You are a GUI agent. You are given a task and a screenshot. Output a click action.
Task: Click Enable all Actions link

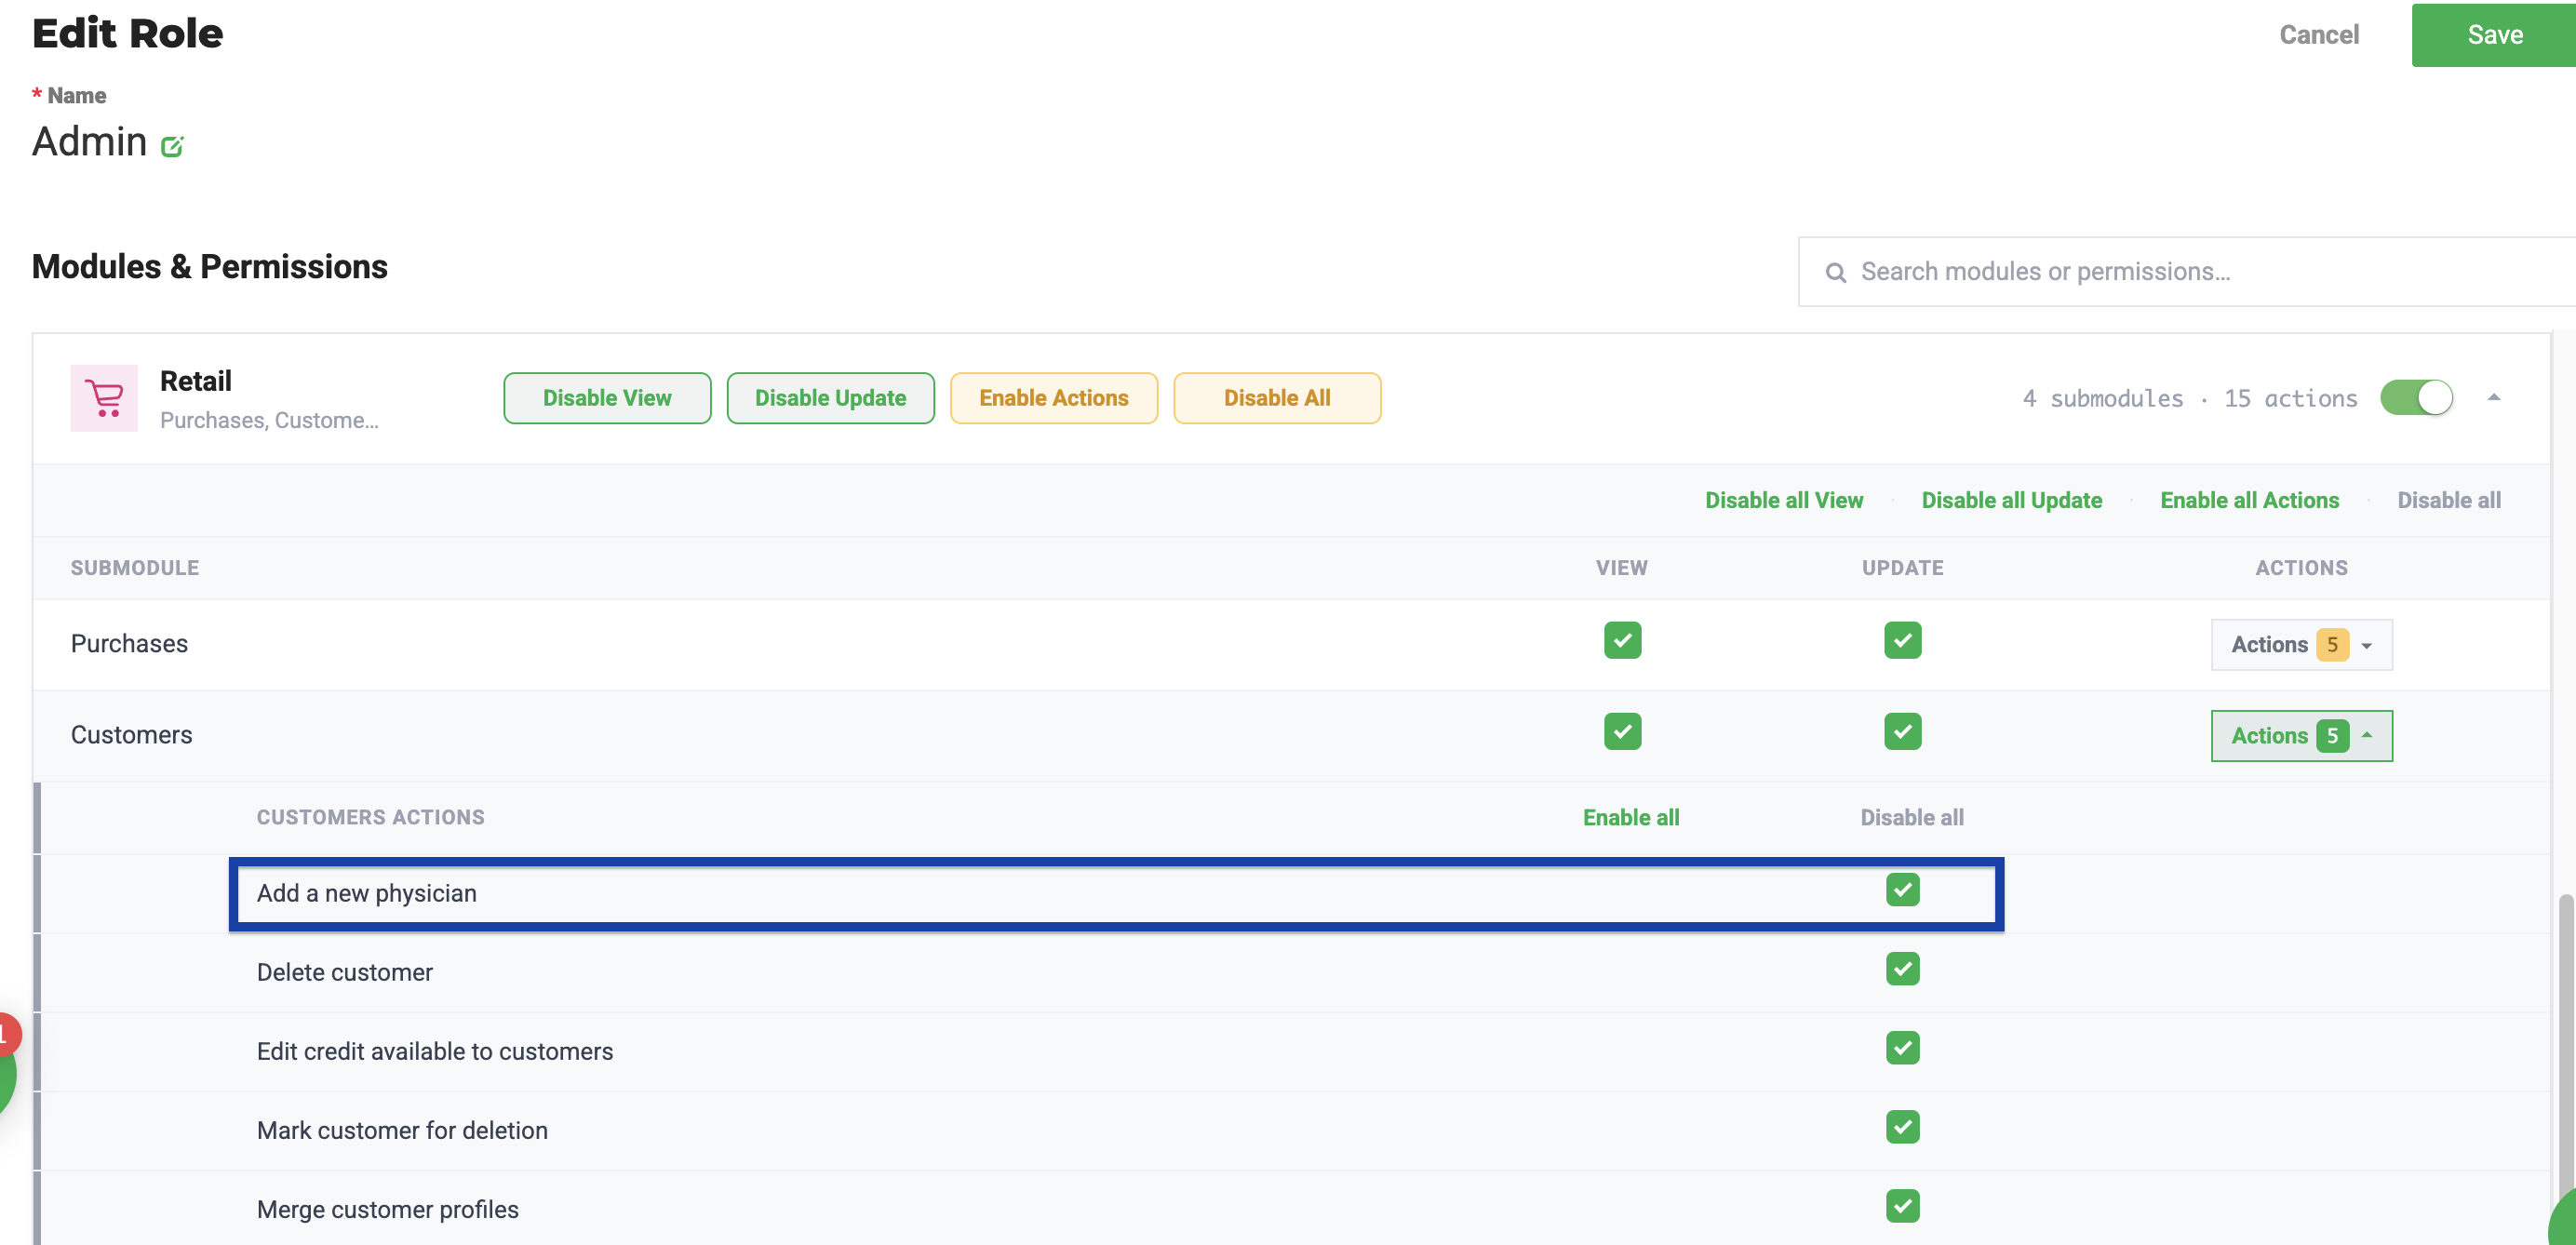tap(2249, 500)
